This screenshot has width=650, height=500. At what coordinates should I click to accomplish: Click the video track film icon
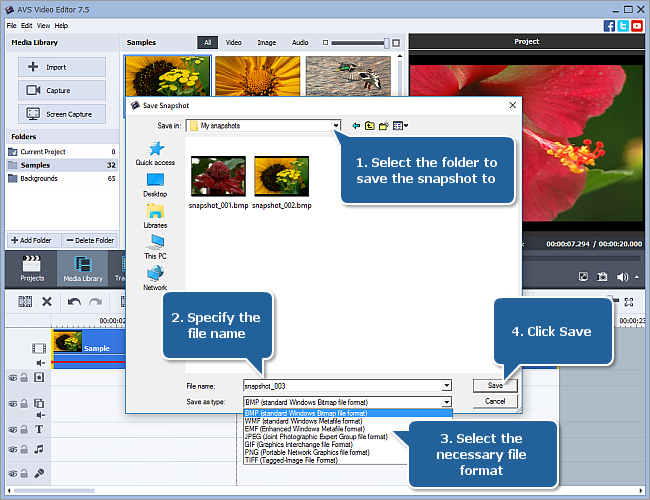click(x=39, y=349)
